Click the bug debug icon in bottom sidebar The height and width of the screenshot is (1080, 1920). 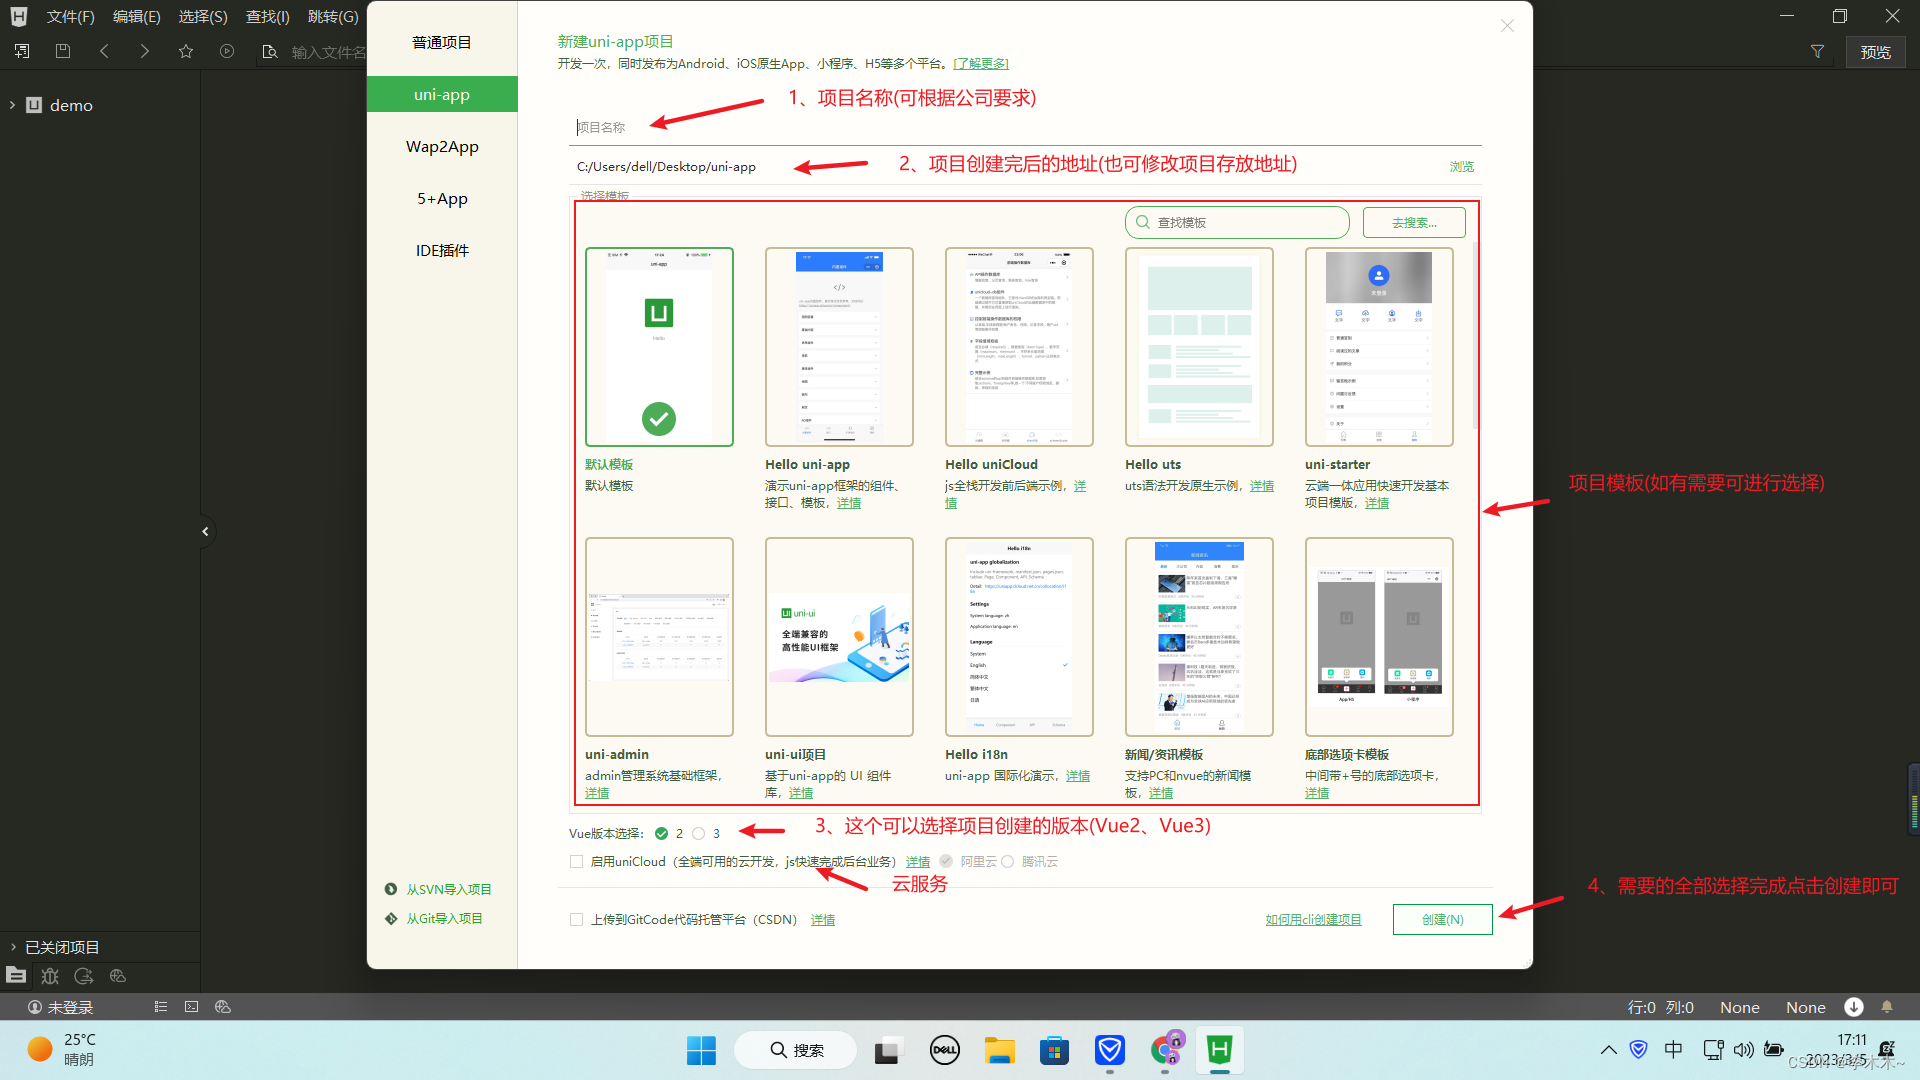[x=50, y=976]
